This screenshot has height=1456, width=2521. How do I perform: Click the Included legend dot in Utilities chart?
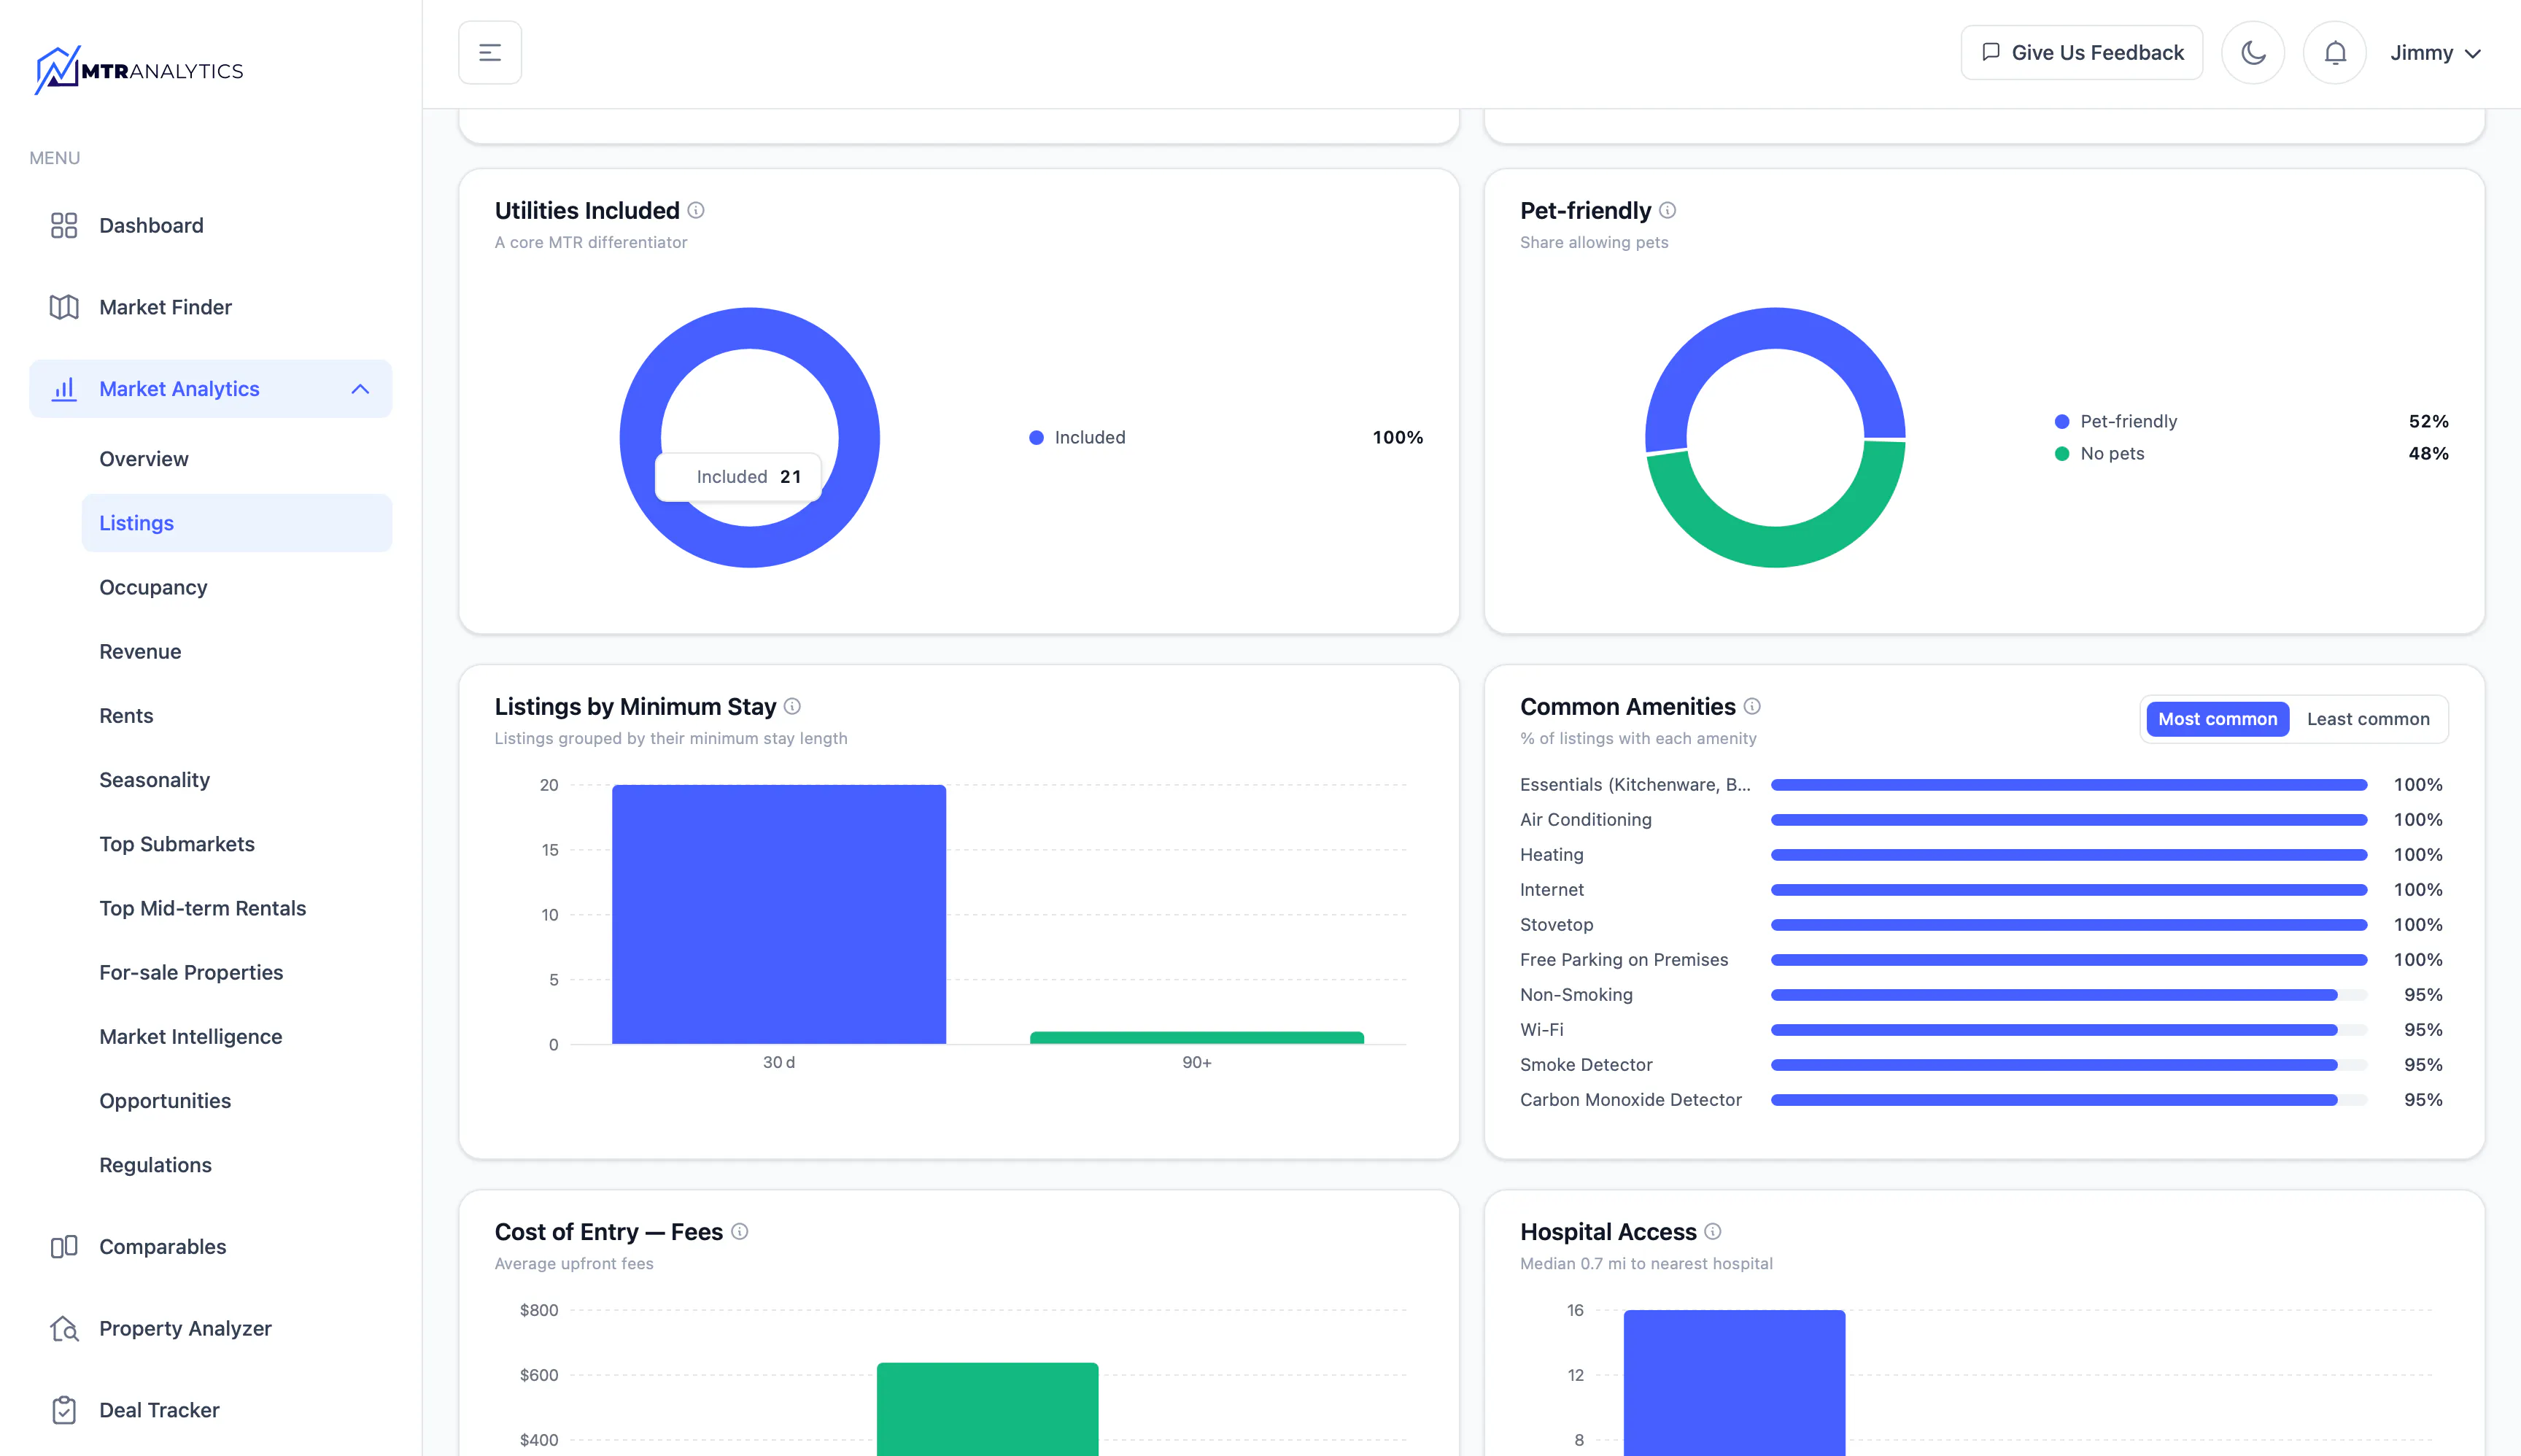pos(1037,438)
